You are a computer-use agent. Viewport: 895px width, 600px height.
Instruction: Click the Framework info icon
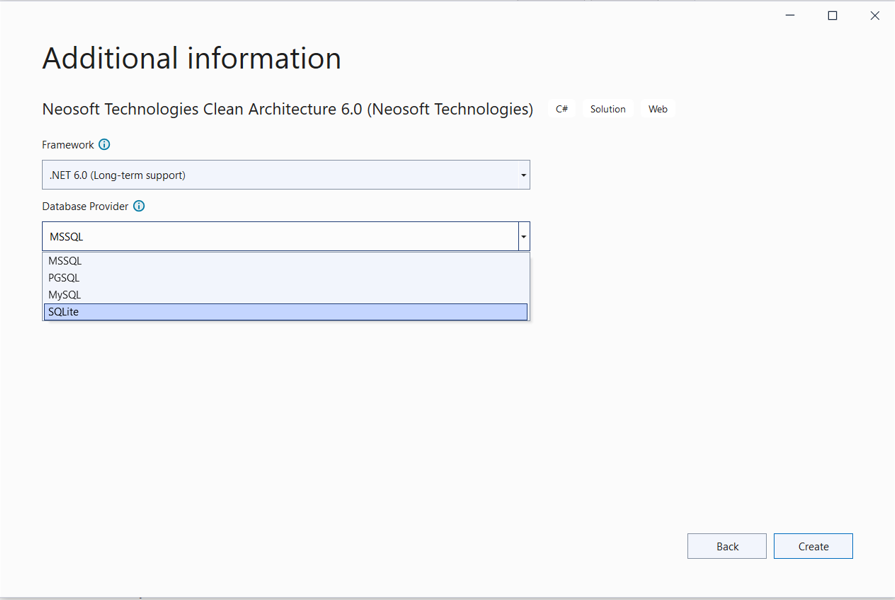tap(104, 144)
